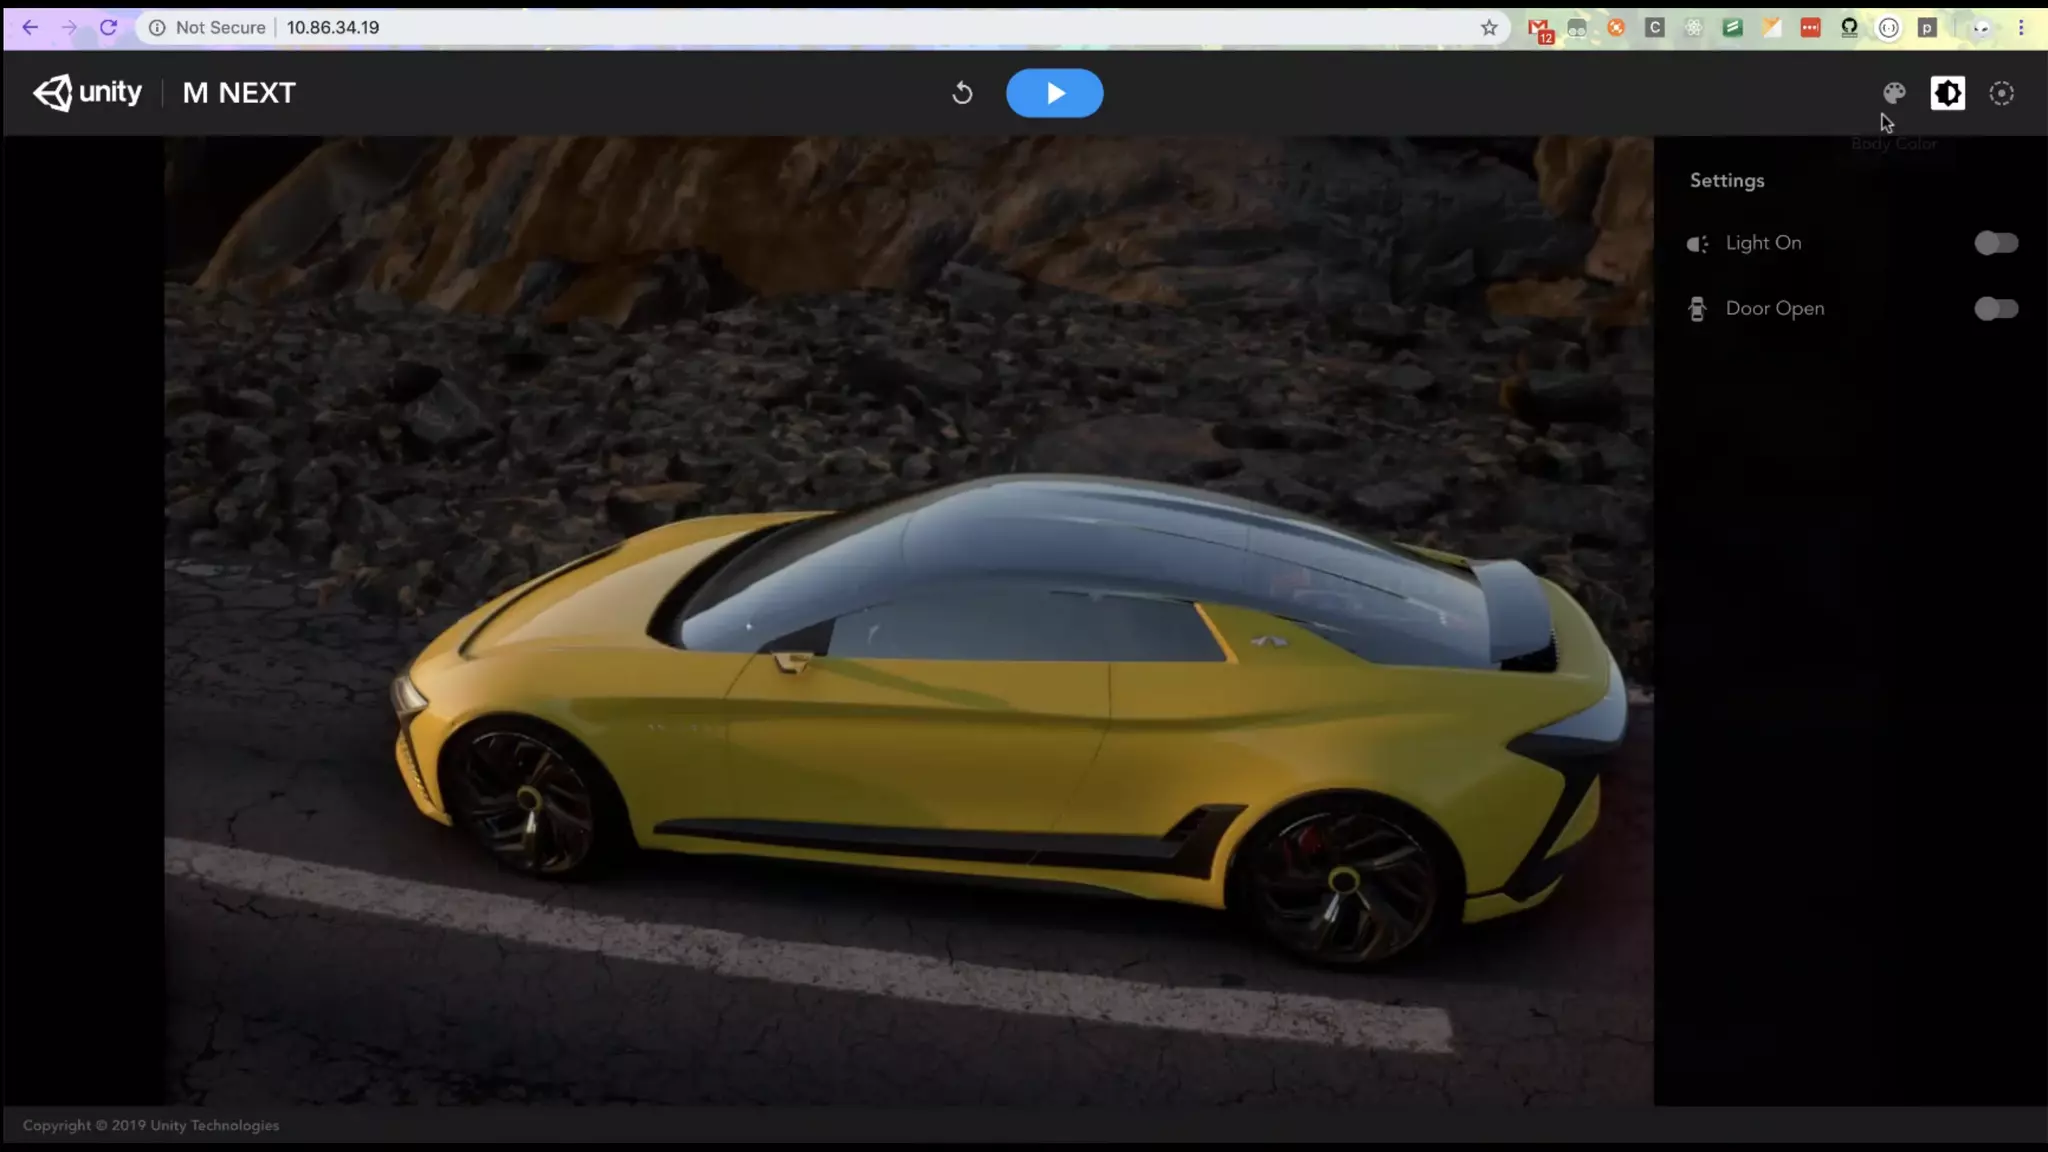Image resolution: width=2048 pixels, height=1152 pixels.
Task: Toggle the Light On switch
Action: [1996, 243]
